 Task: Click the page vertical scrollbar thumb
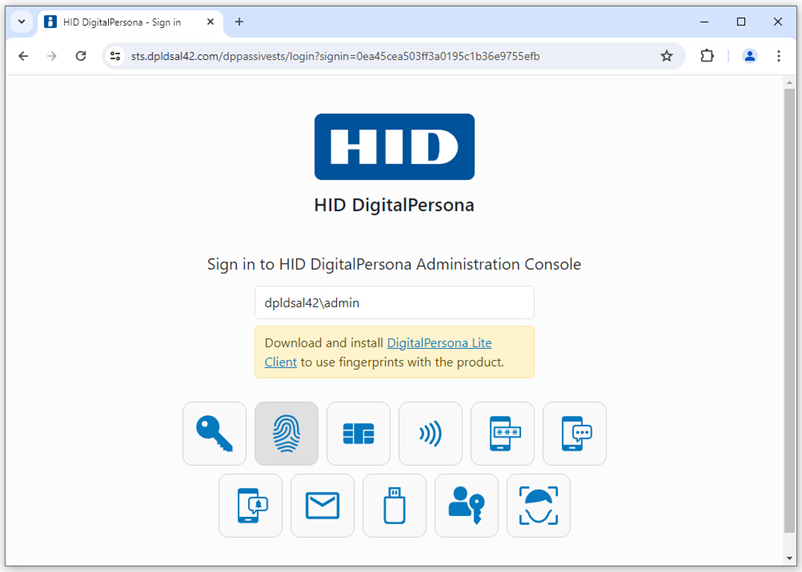point(789,311)
